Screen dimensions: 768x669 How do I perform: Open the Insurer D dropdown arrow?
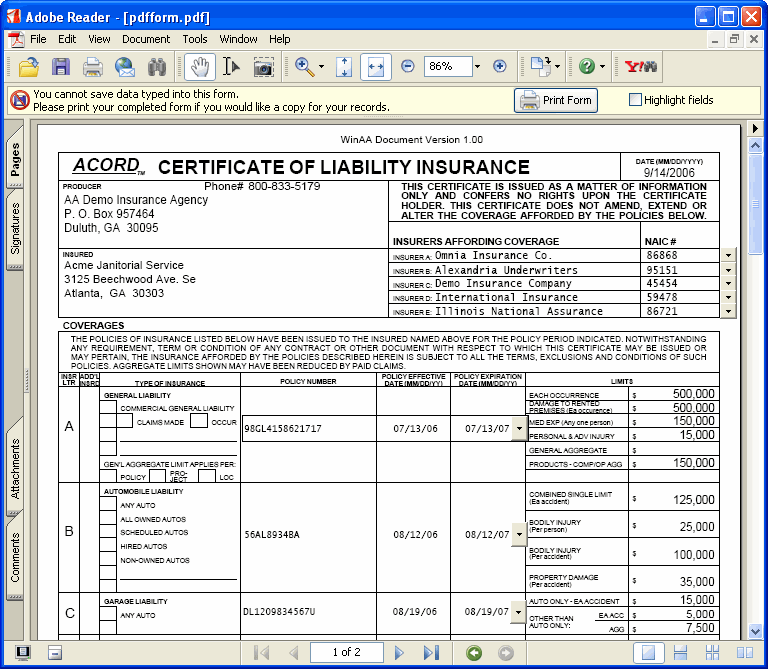point(728,297)
